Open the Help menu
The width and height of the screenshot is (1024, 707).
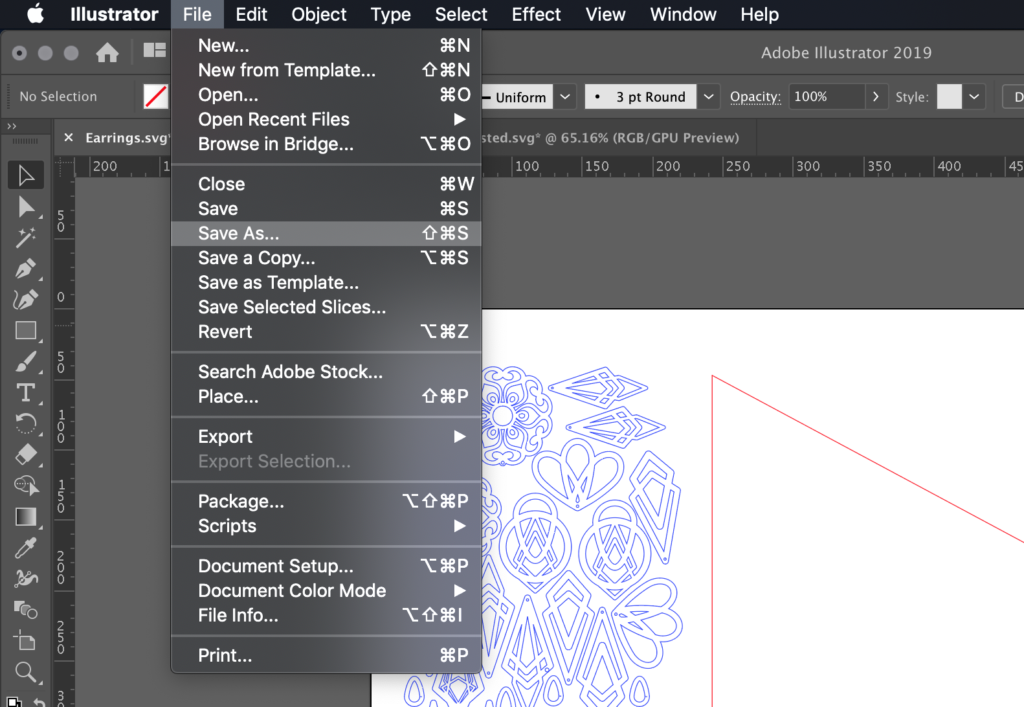pos(760,14)
